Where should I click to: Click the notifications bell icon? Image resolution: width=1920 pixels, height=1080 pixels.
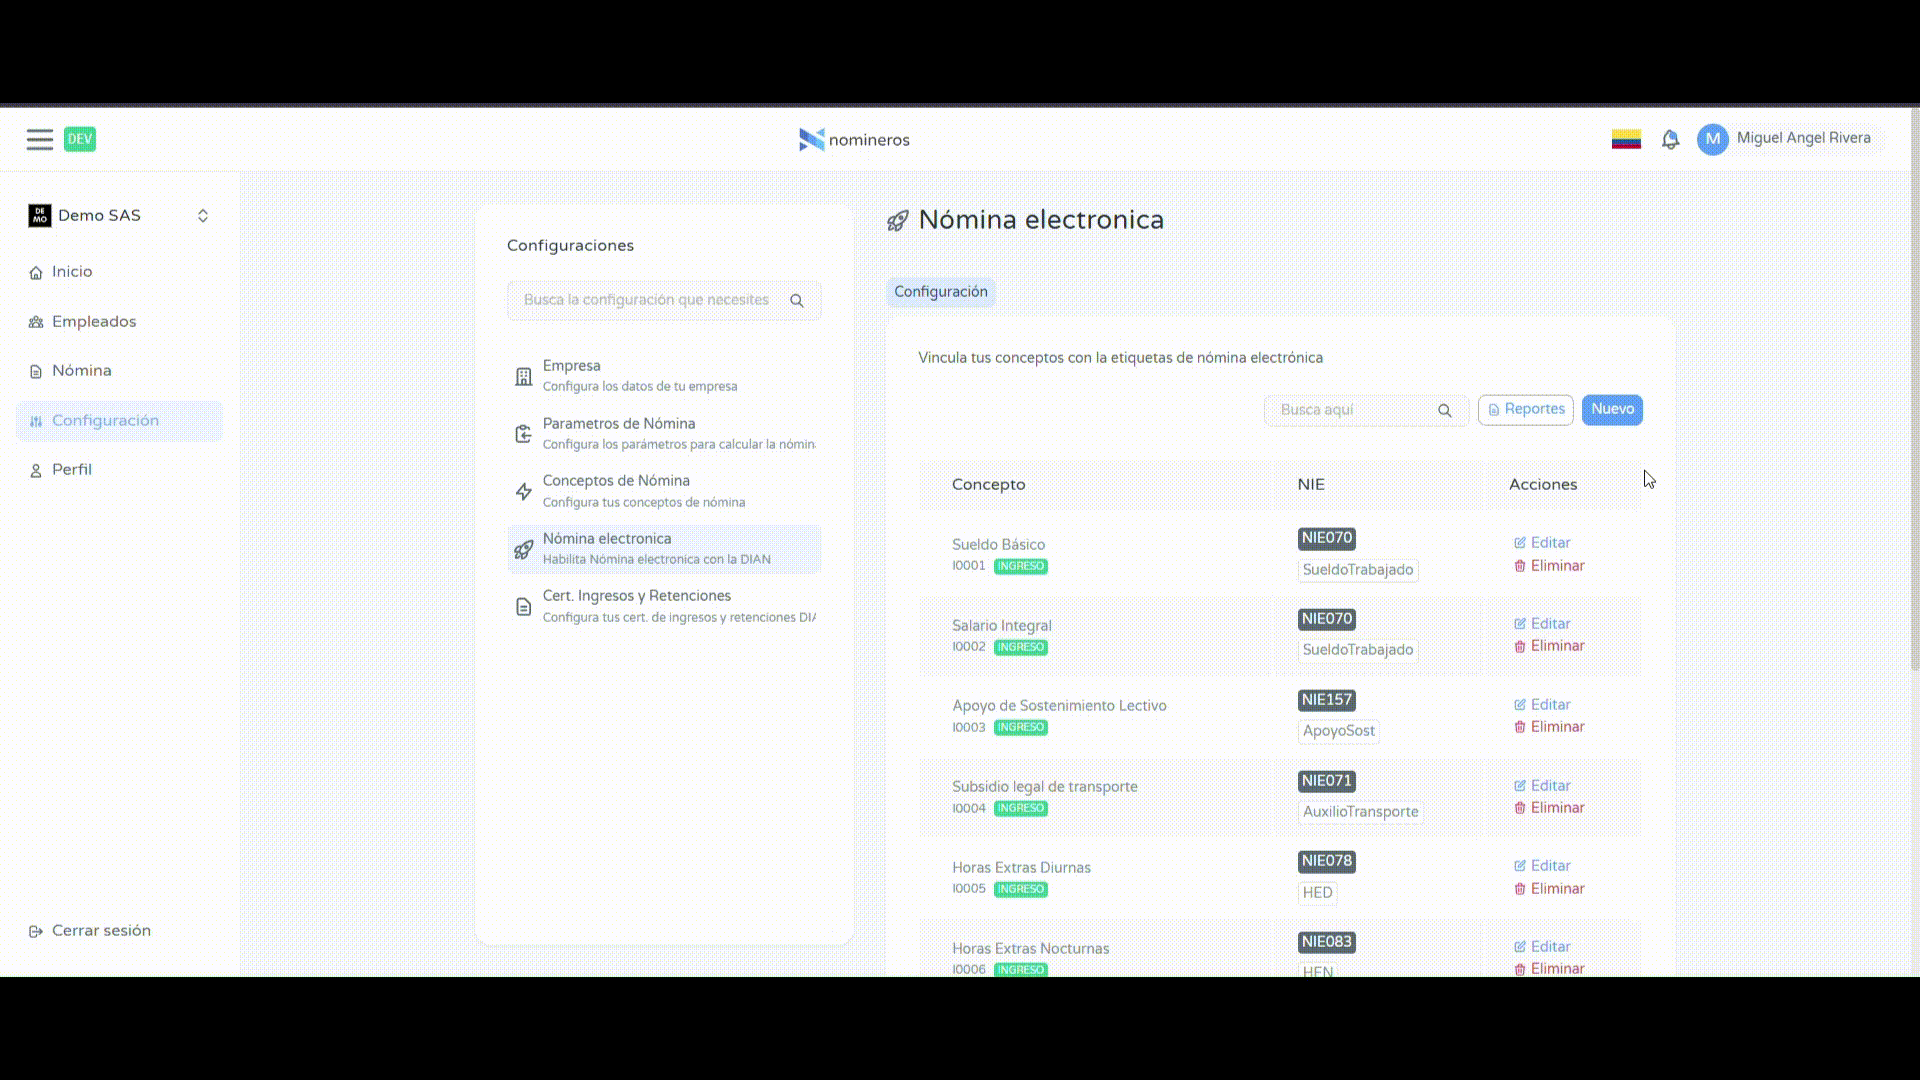[1670, 140]
